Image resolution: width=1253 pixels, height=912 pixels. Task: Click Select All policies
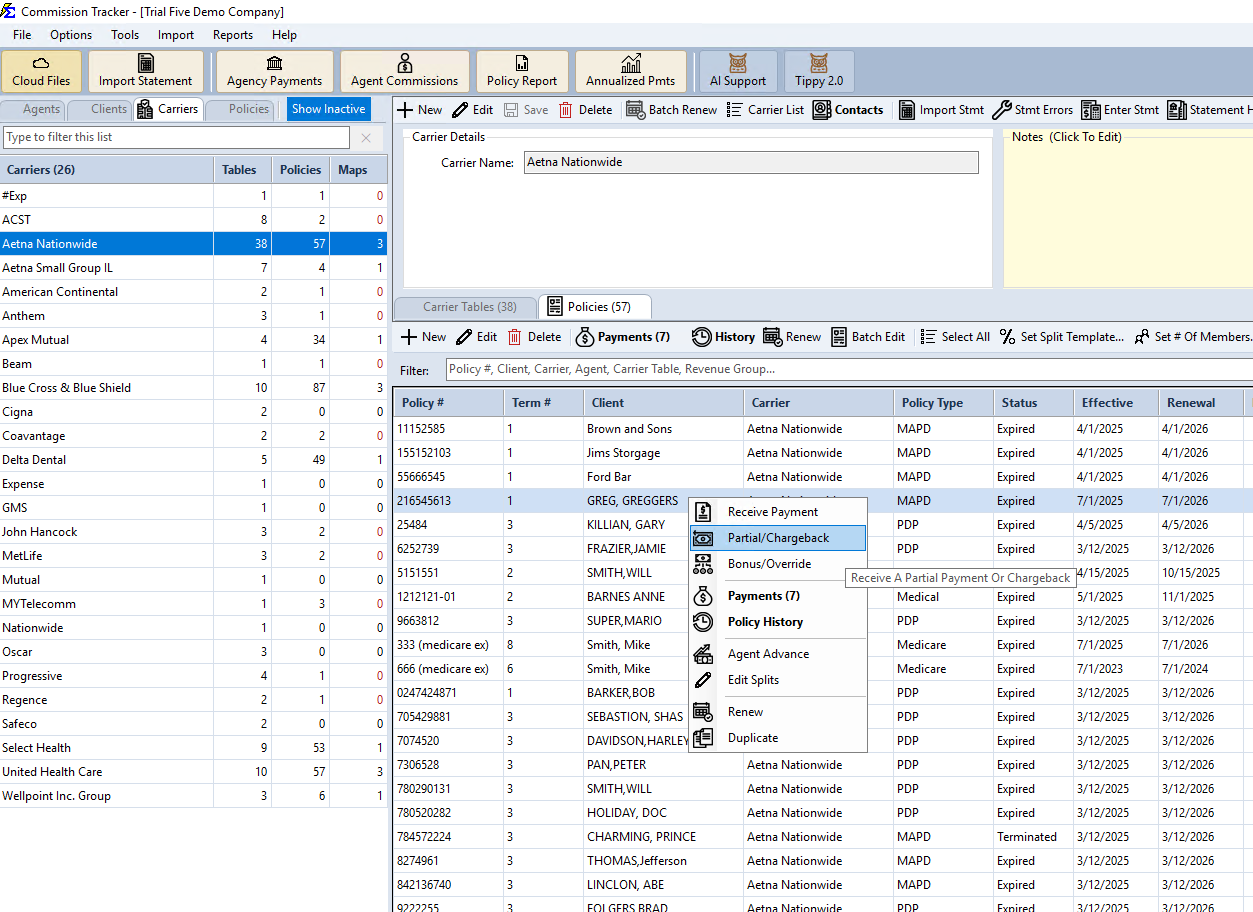pyautogui.click(x=955, y=337)
